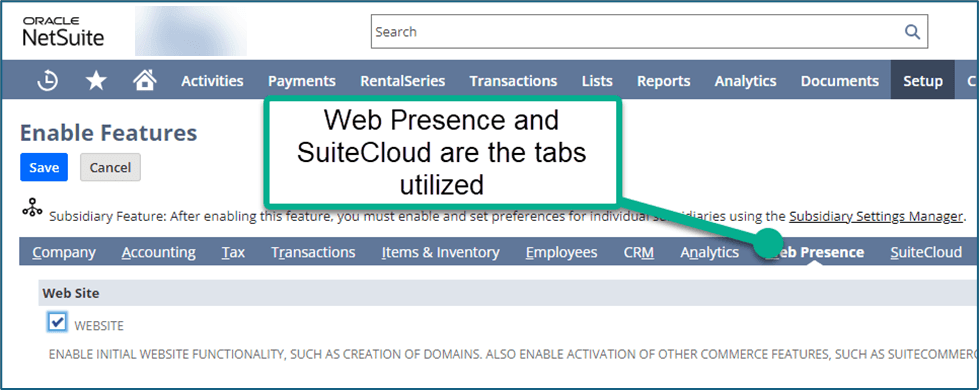Image resolution: width=979 pixels, height=390 pixels.
Task: Switch to the Employees tab
Action: tap(561, 252)
